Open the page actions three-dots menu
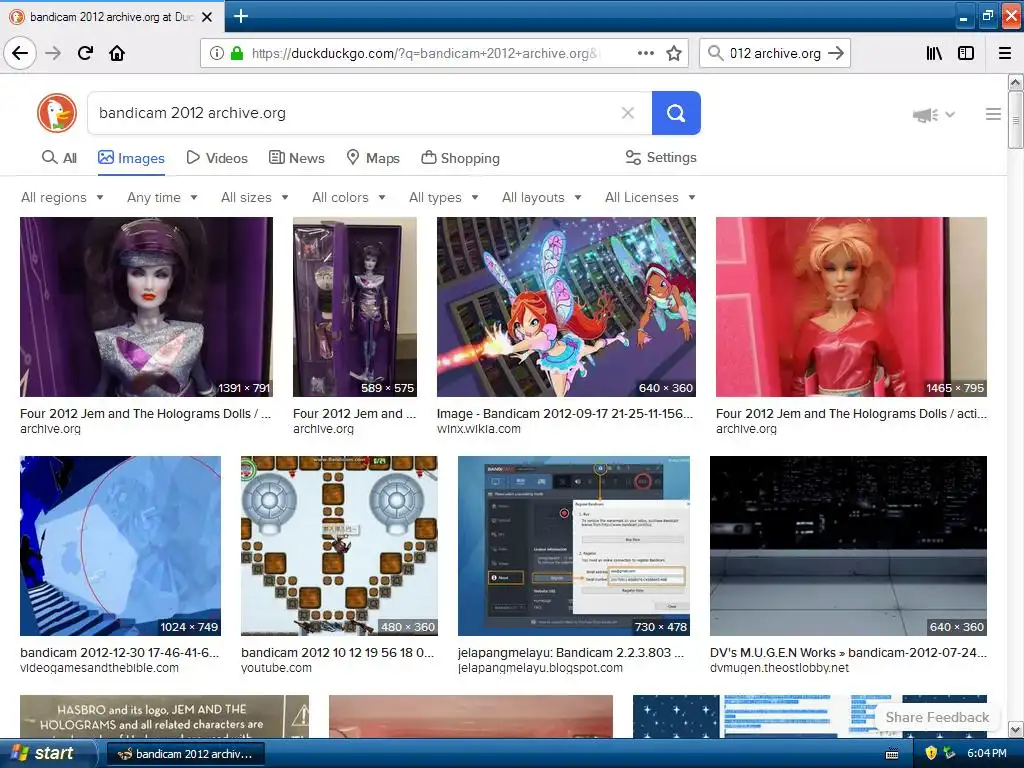Screen dimensions: 1024x768 (646, 53)
